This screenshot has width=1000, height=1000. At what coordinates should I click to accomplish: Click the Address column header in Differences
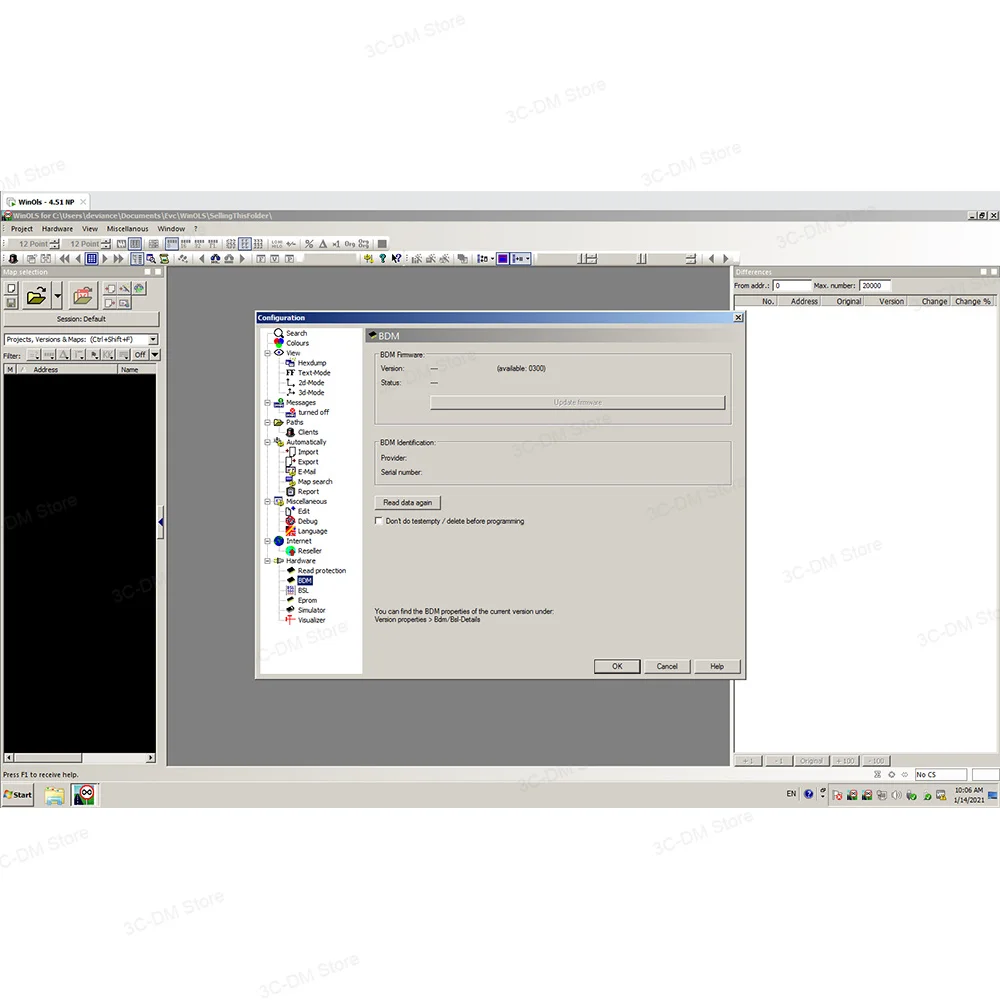(804, 301)
